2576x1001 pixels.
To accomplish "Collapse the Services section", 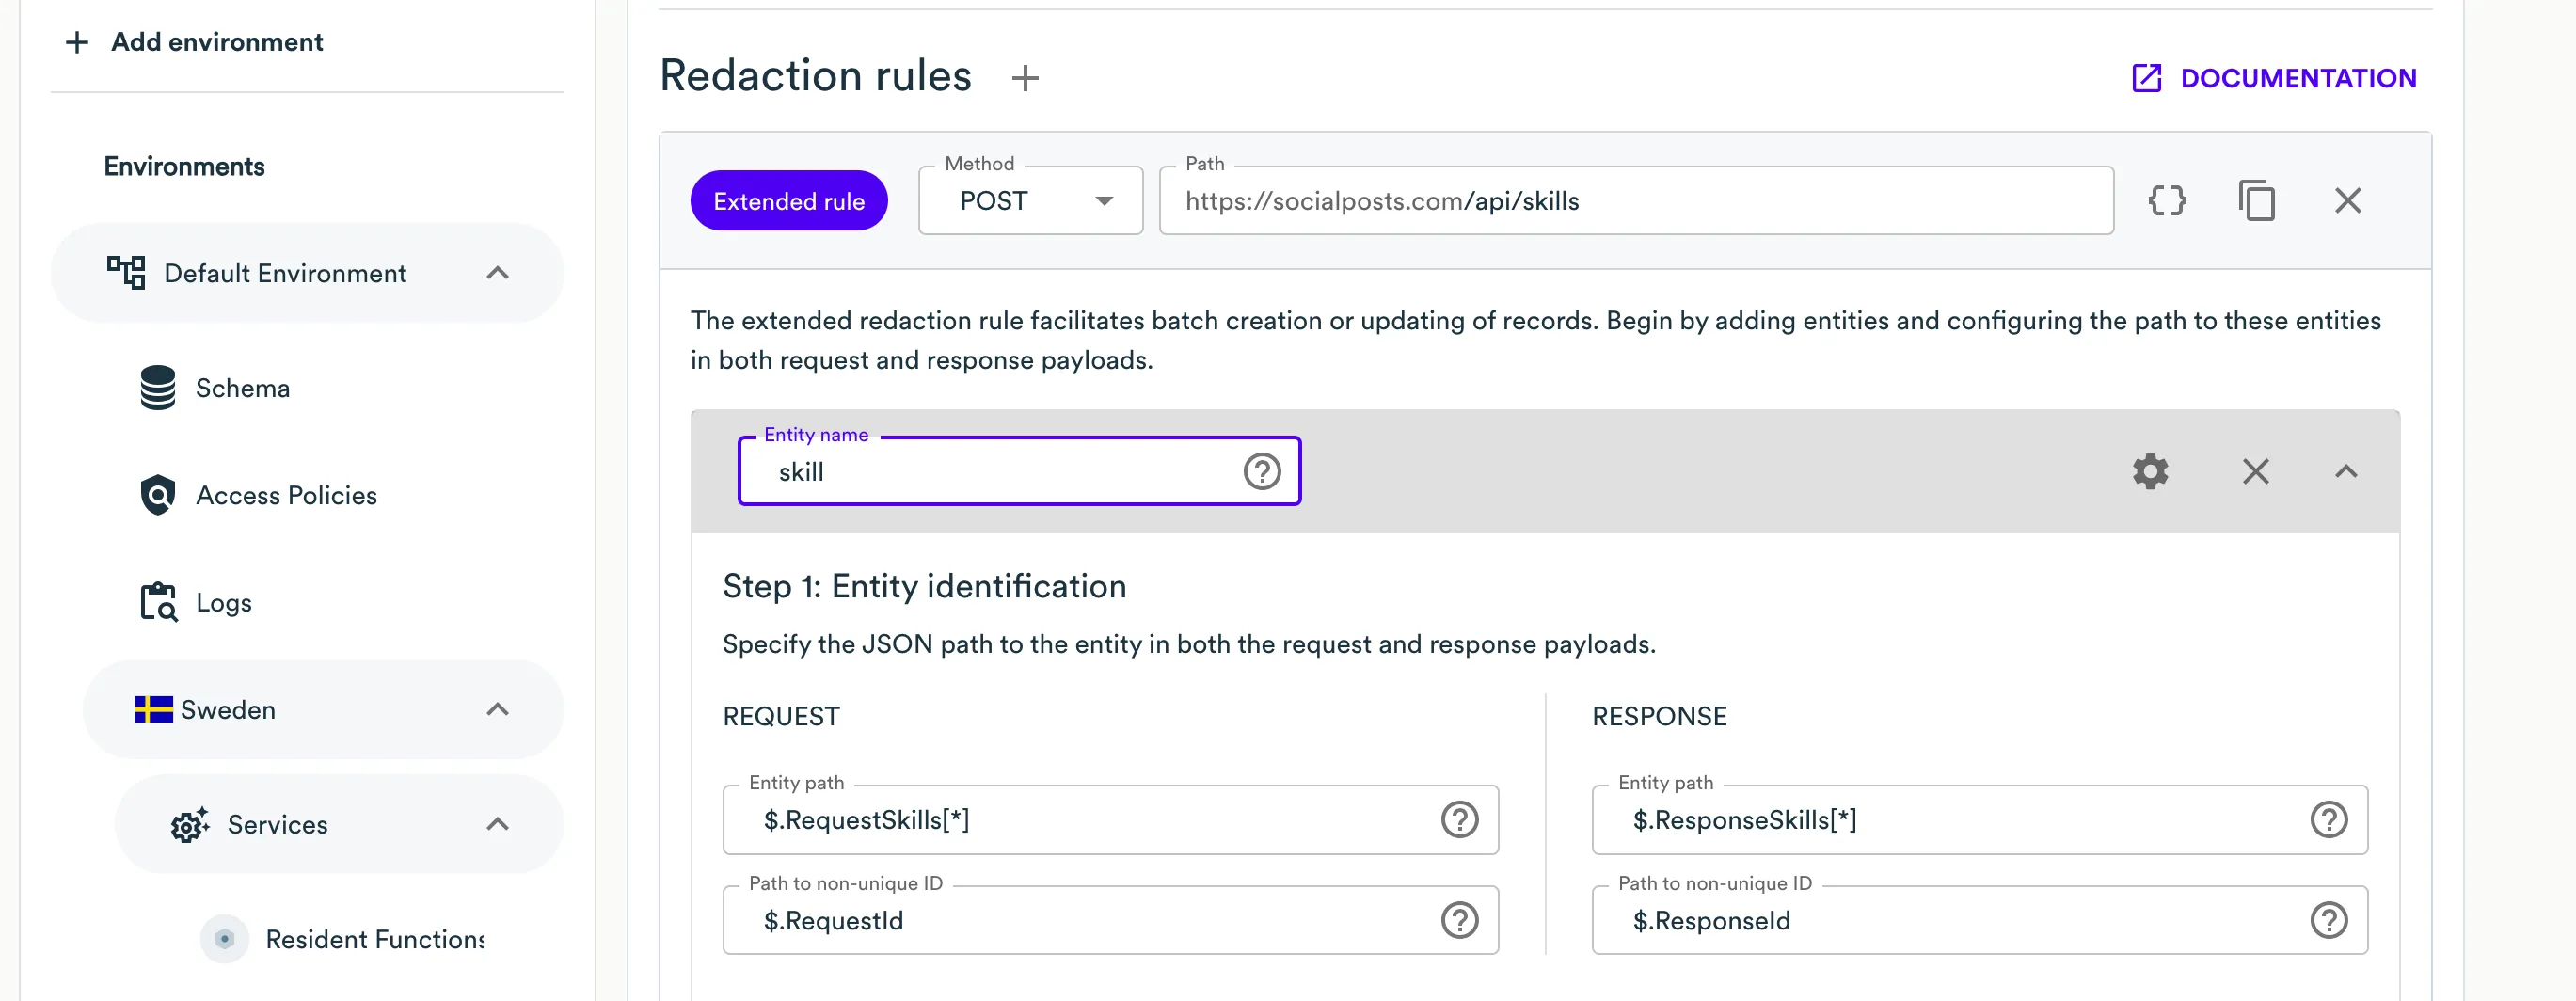I will (x=497, y=824).
